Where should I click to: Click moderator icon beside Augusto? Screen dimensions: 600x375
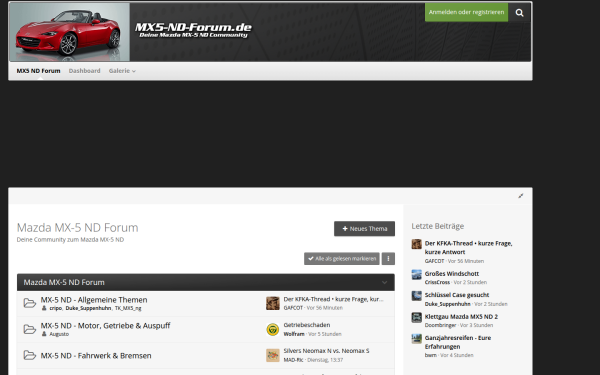[44, 334]
